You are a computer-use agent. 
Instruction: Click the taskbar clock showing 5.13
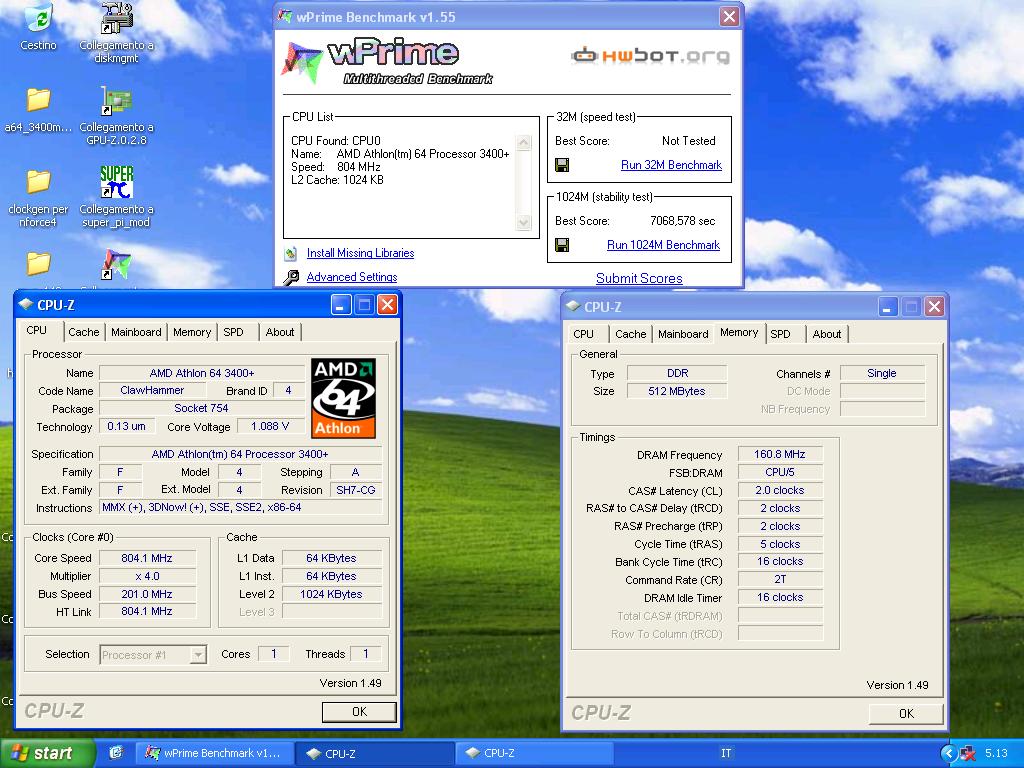pos(997,753)
